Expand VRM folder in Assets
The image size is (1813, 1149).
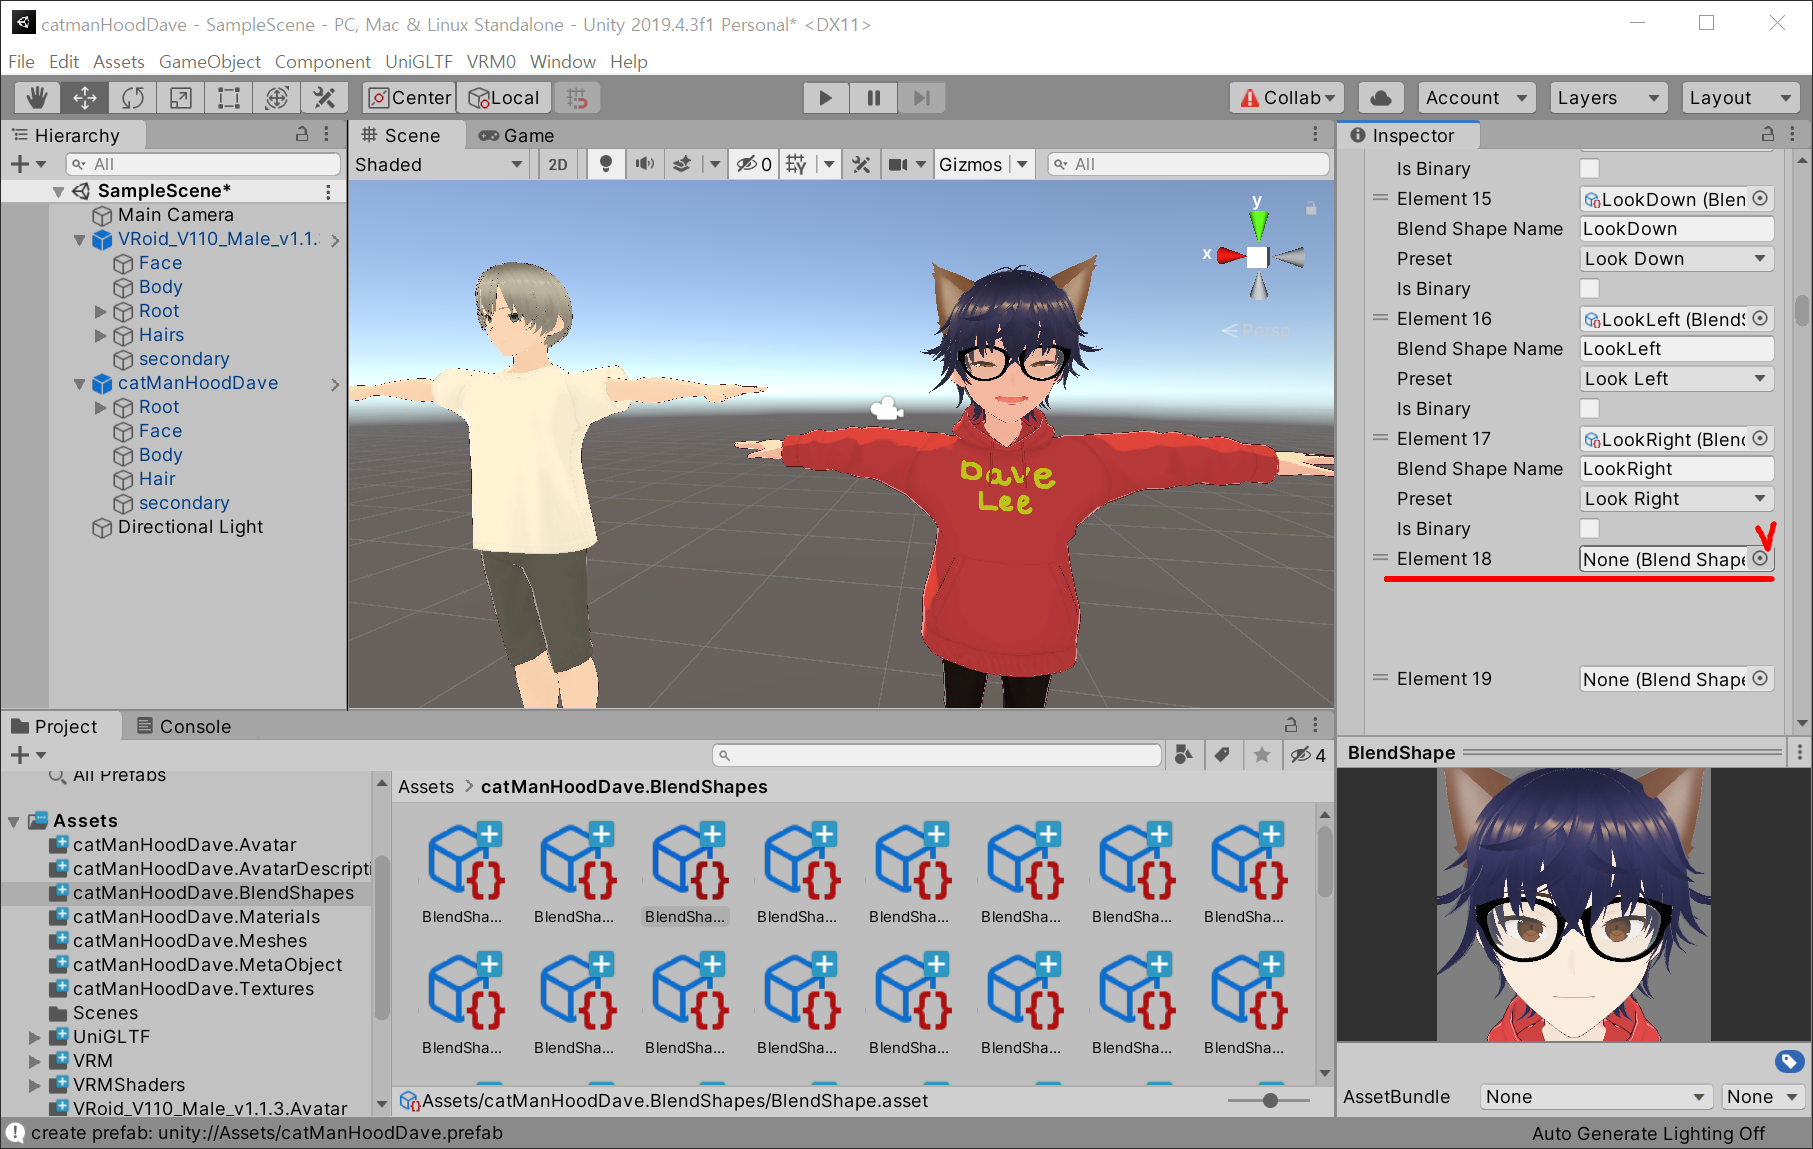pos(34,1061)
